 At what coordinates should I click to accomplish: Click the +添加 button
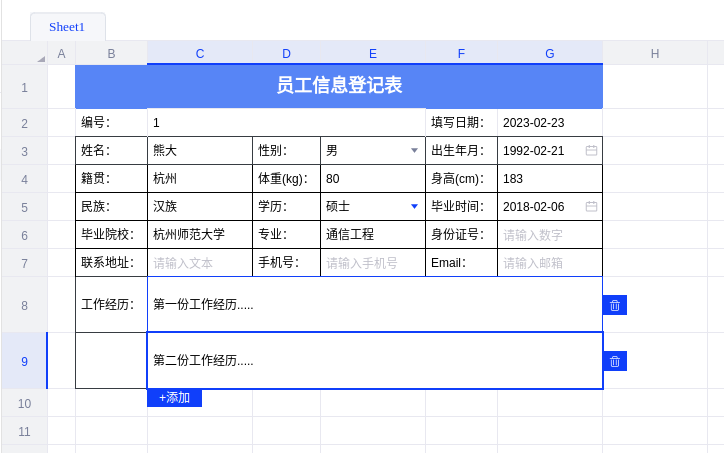click(174, 398)
